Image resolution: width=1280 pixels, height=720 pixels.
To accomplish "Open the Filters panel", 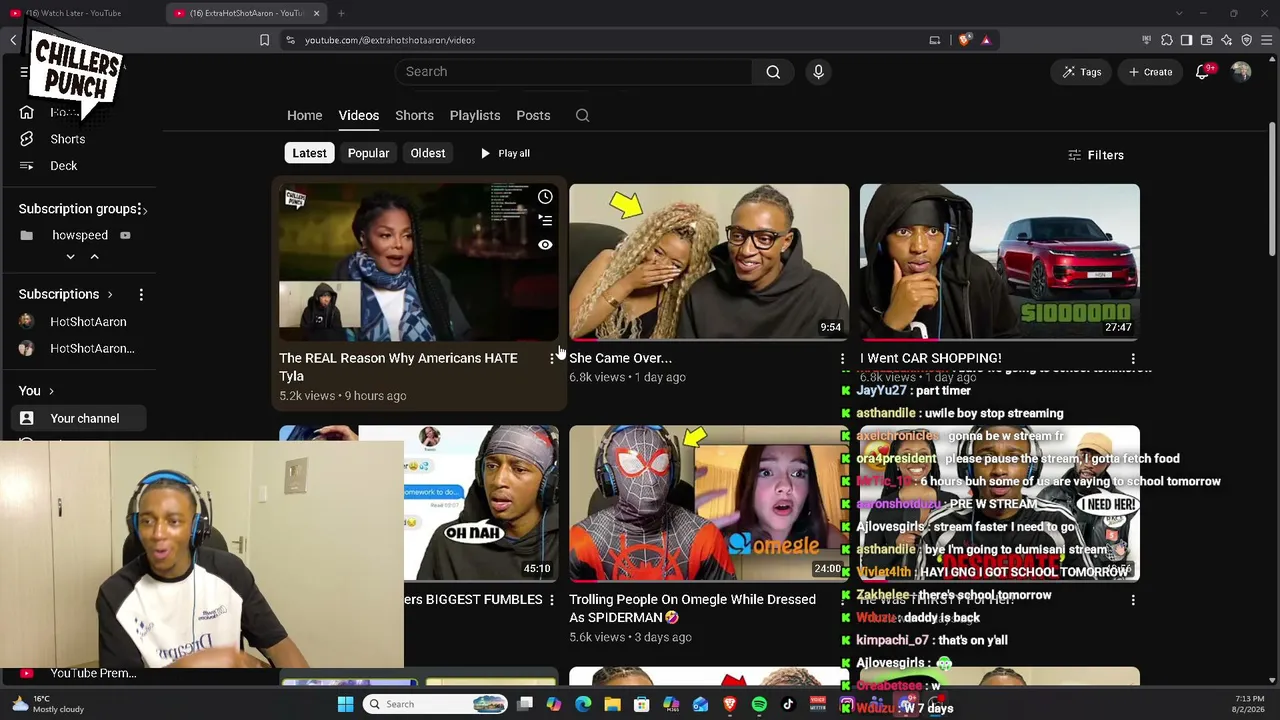I will point(1096,155).
